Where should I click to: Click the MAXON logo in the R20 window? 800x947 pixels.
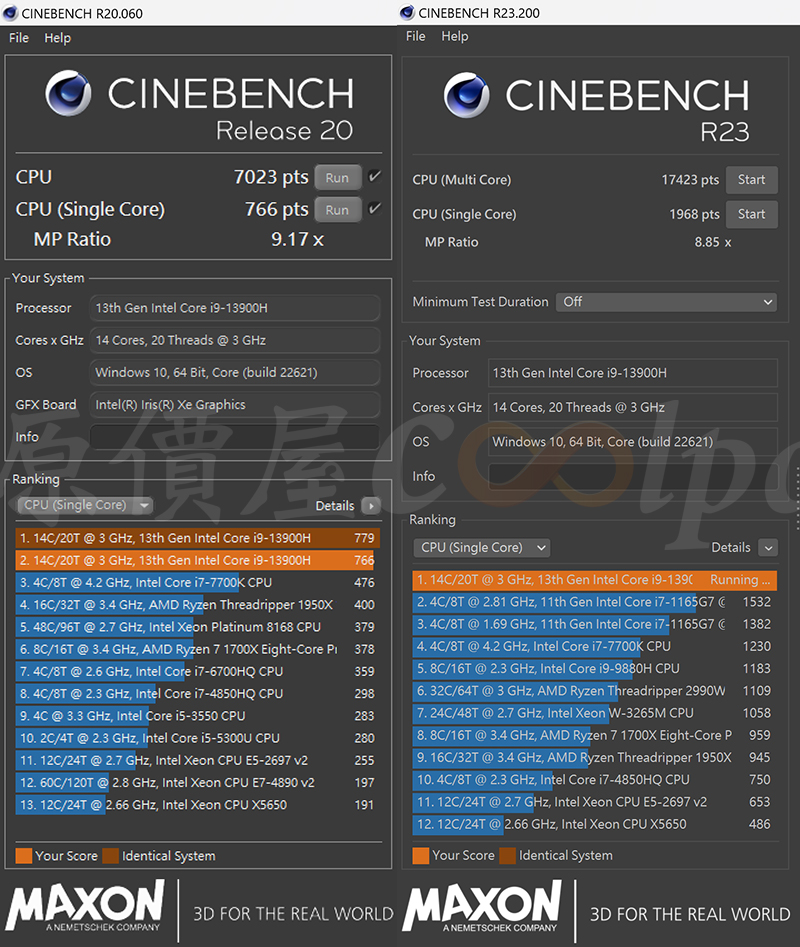tap(85, 905)
